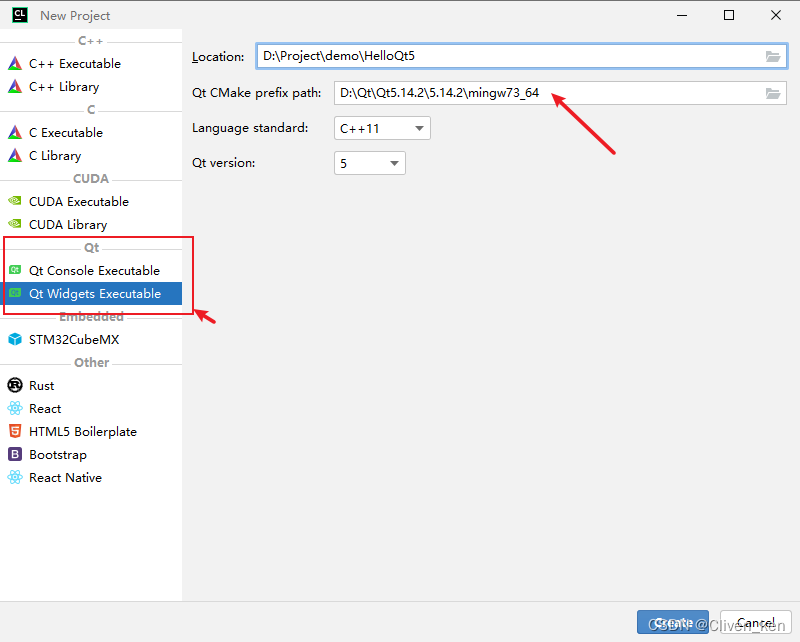The height and width of the screenshot is (642, 800).
Task: Browse for Location using folder icon
Action: [x=773, y=56]
